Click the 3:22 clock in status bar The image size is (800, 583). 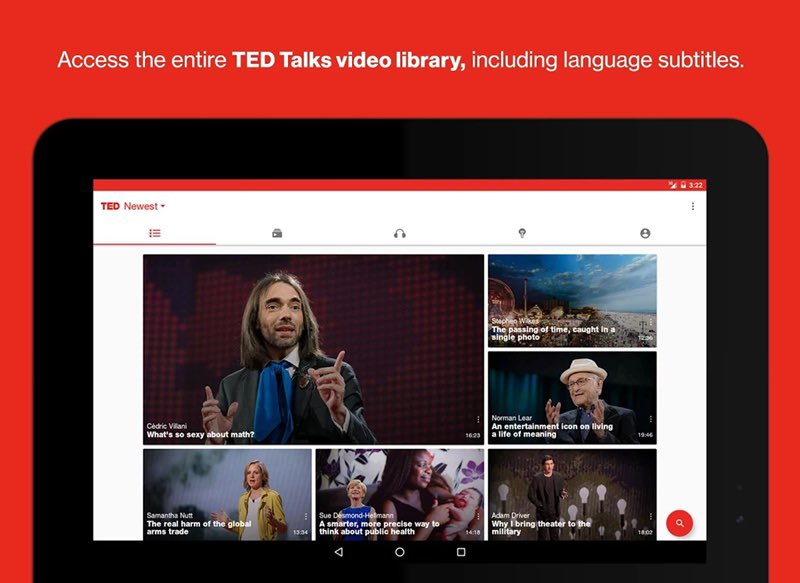(x=695, y=185)
